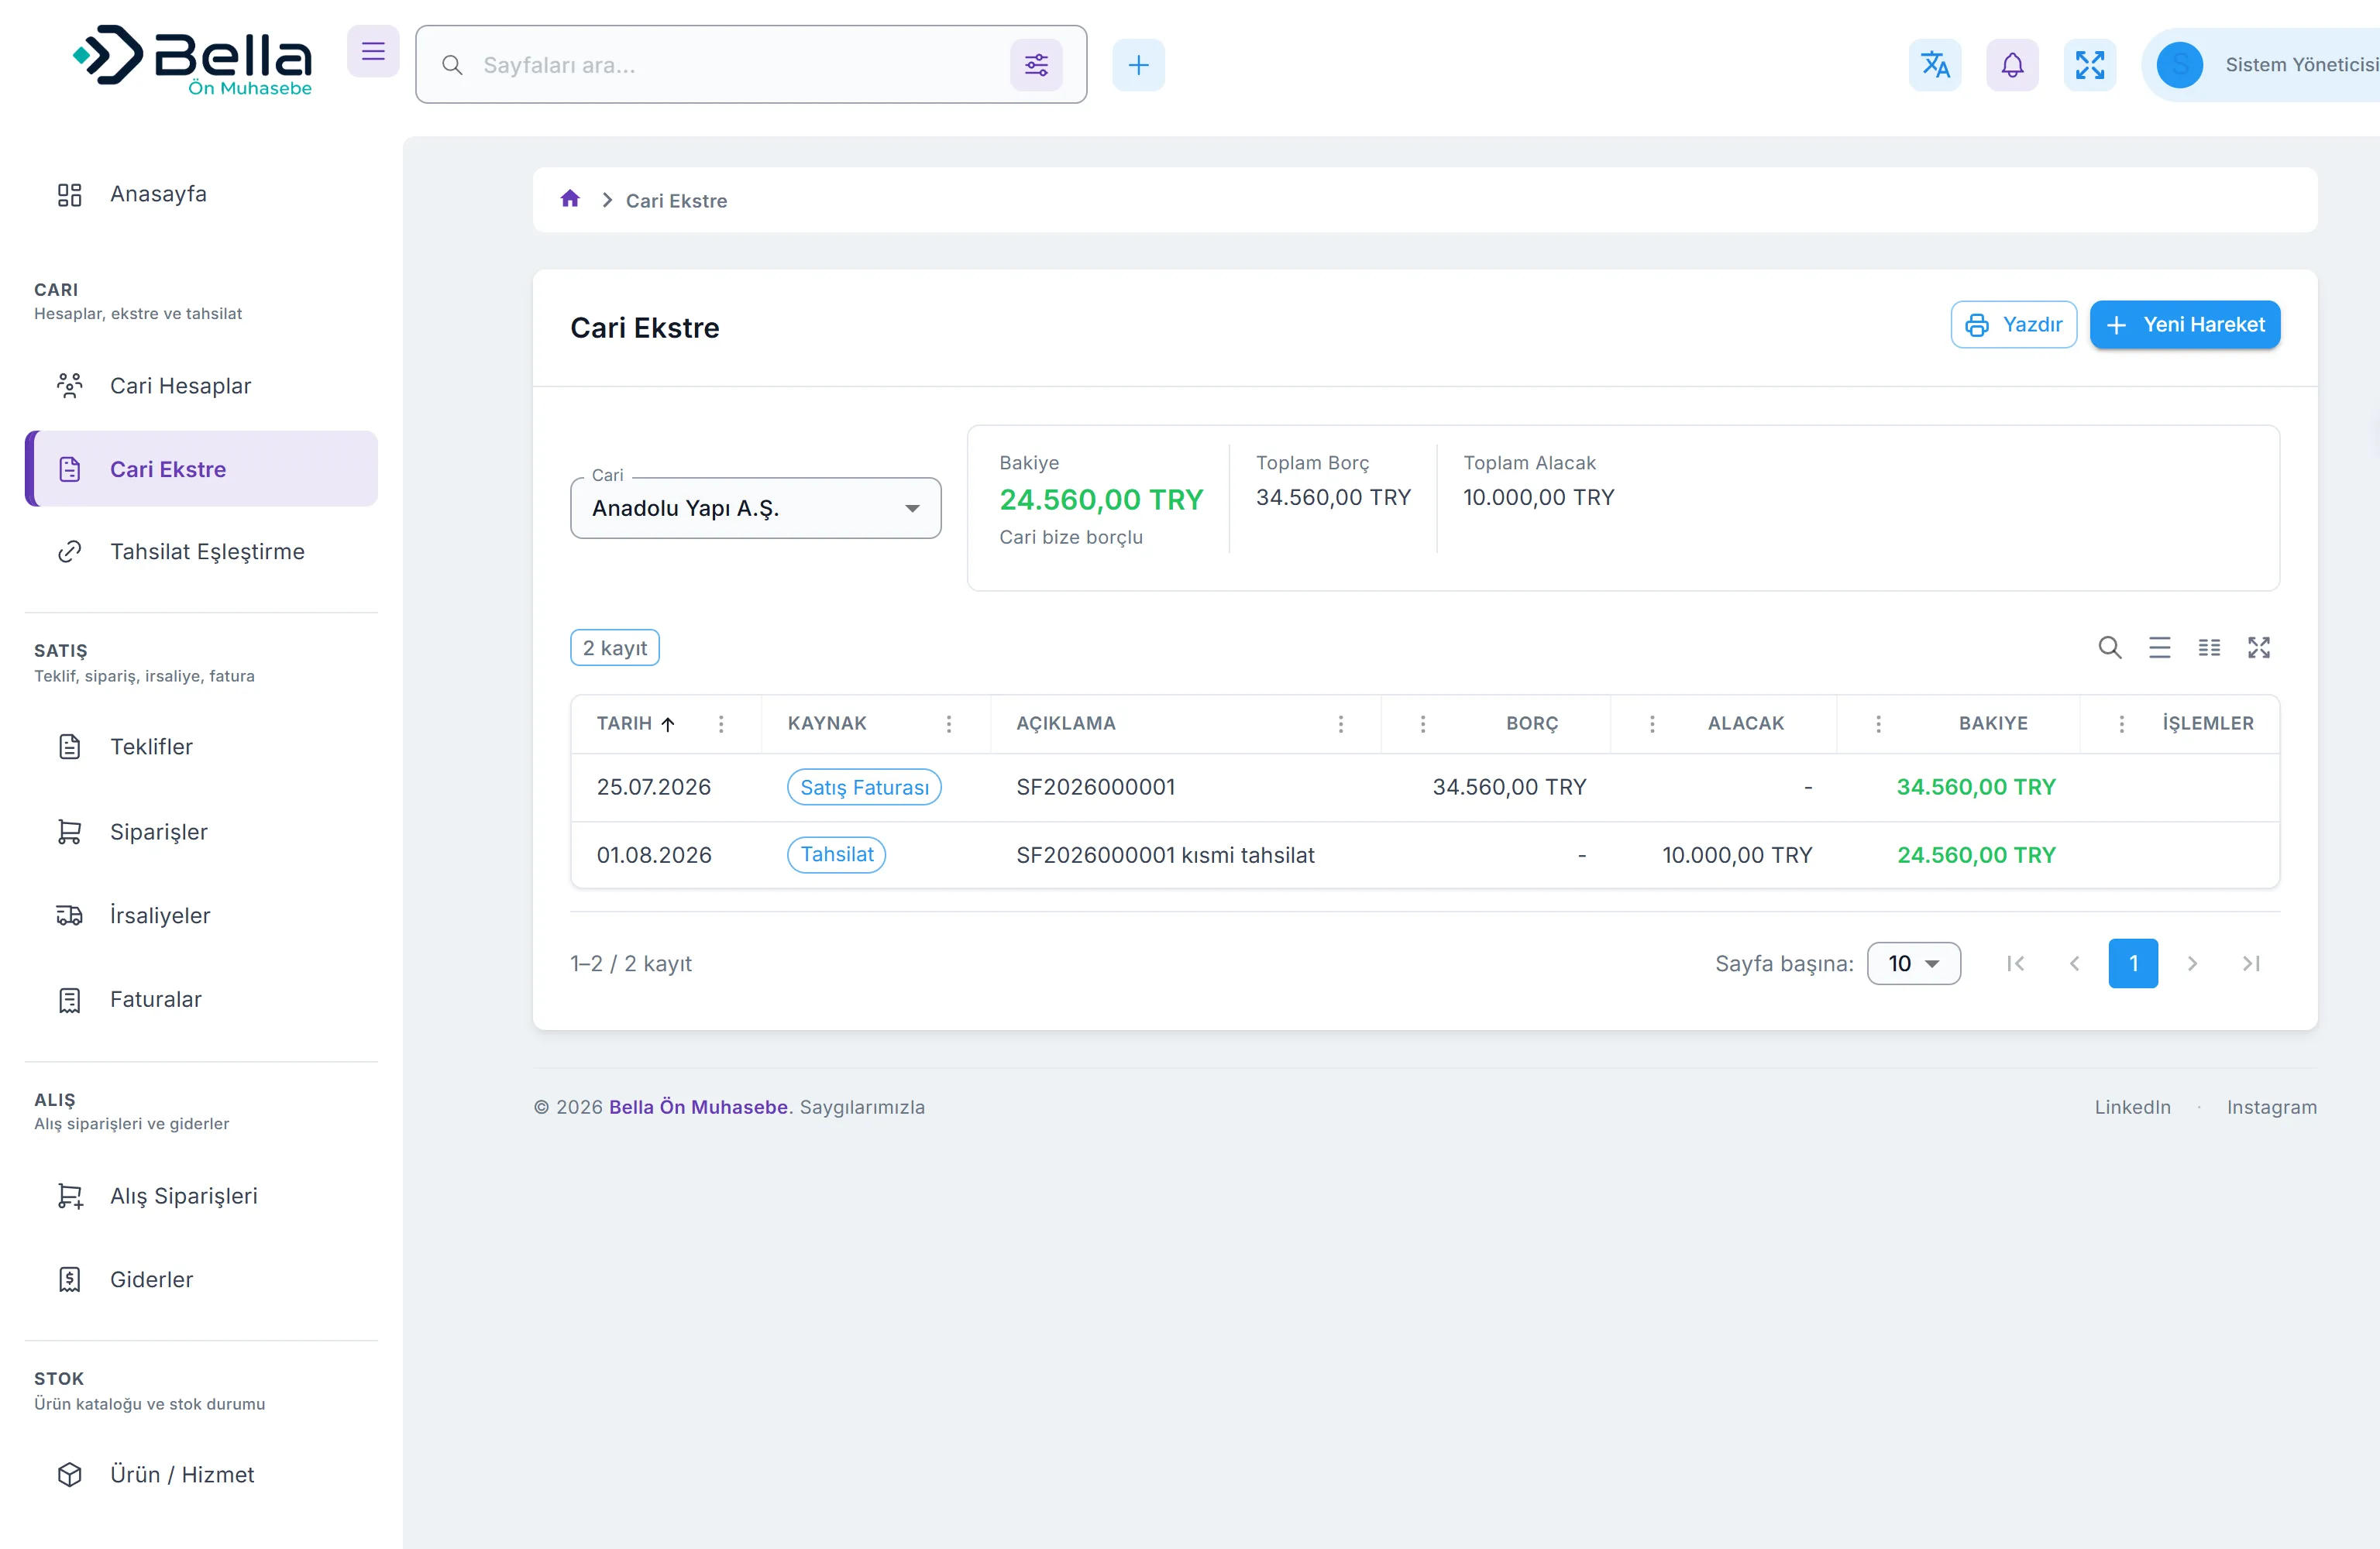Click the Satış Faturası source tag

[x=864, y=787]
